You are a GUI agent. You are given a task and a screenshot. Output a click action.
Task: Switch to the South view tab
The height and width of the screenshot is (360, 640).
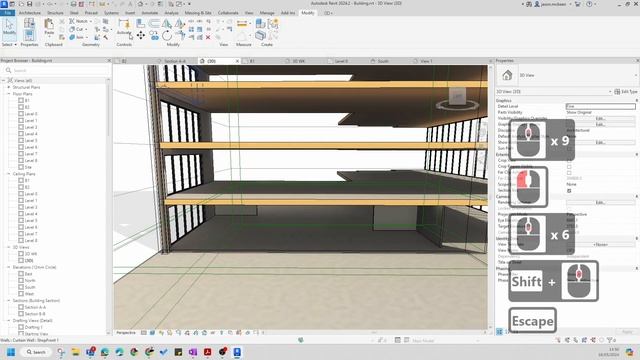pos(382,61)
